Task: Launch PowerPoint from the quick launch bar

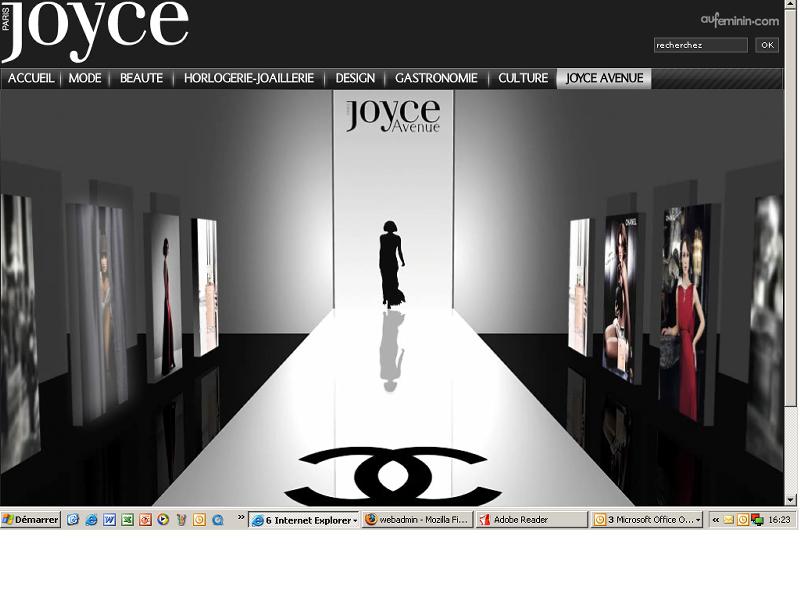Action: 145,520
